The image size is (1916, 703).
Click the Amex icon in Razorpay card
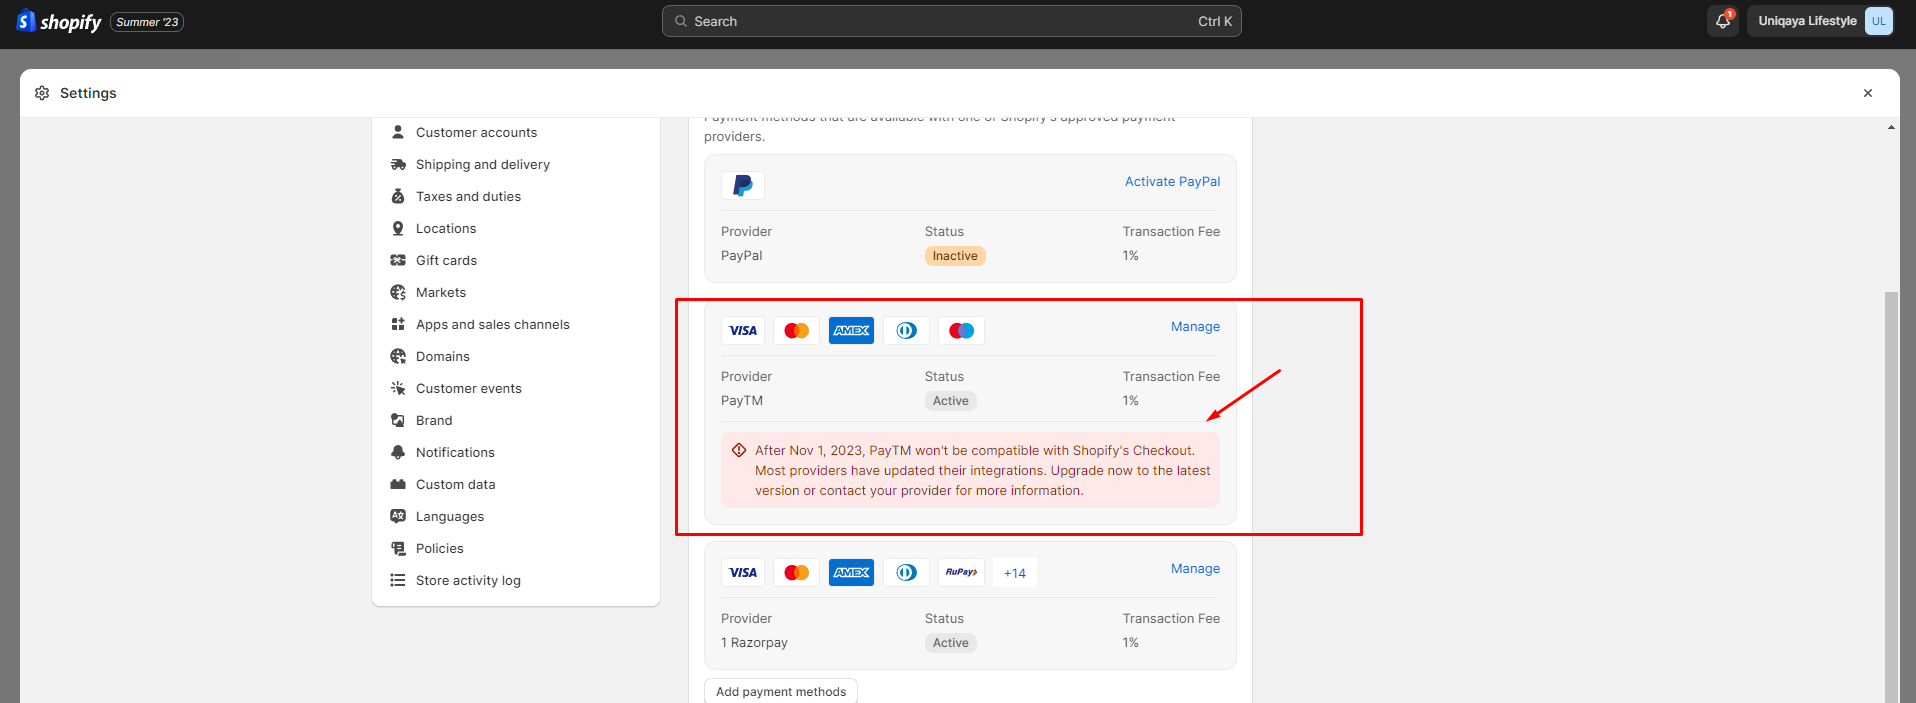point(851,572)
